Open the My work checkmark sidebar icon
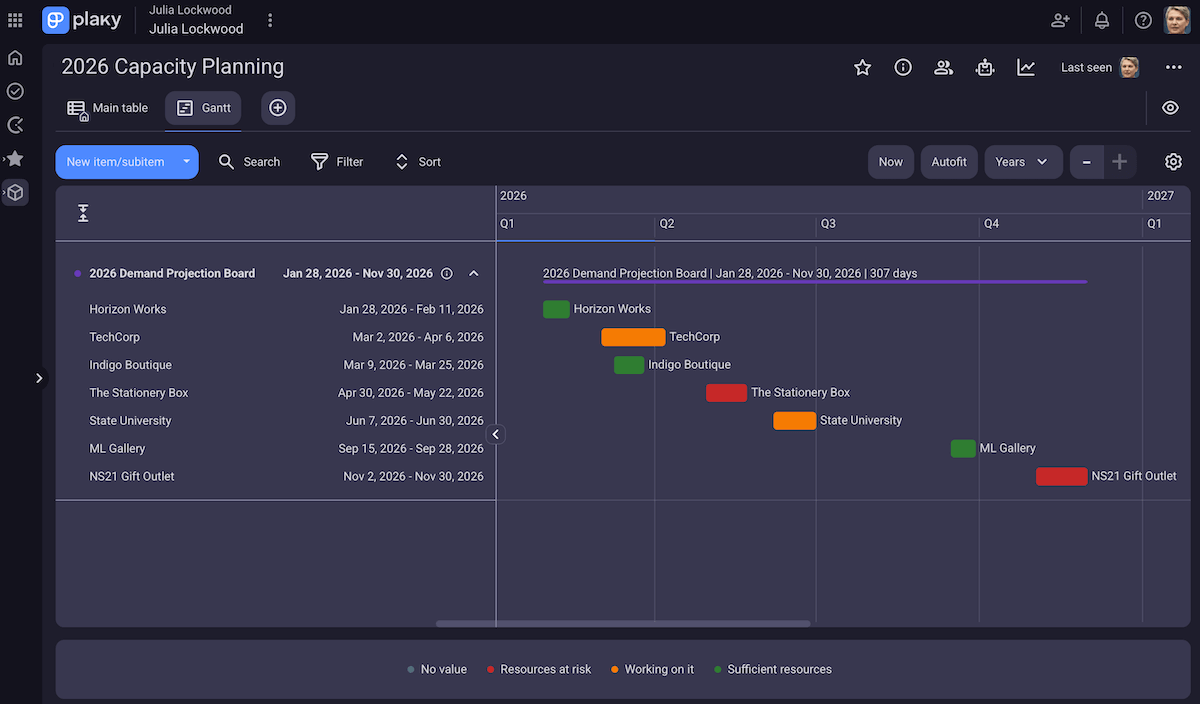Viewport: 1200px width, 704px height. [15, 90]
